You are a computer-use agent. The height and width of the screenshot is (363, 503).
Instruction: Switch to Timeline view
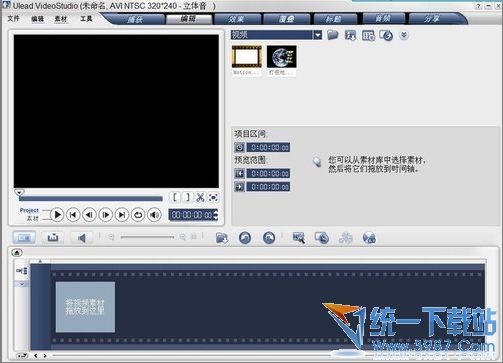click(x=53, y=238)
